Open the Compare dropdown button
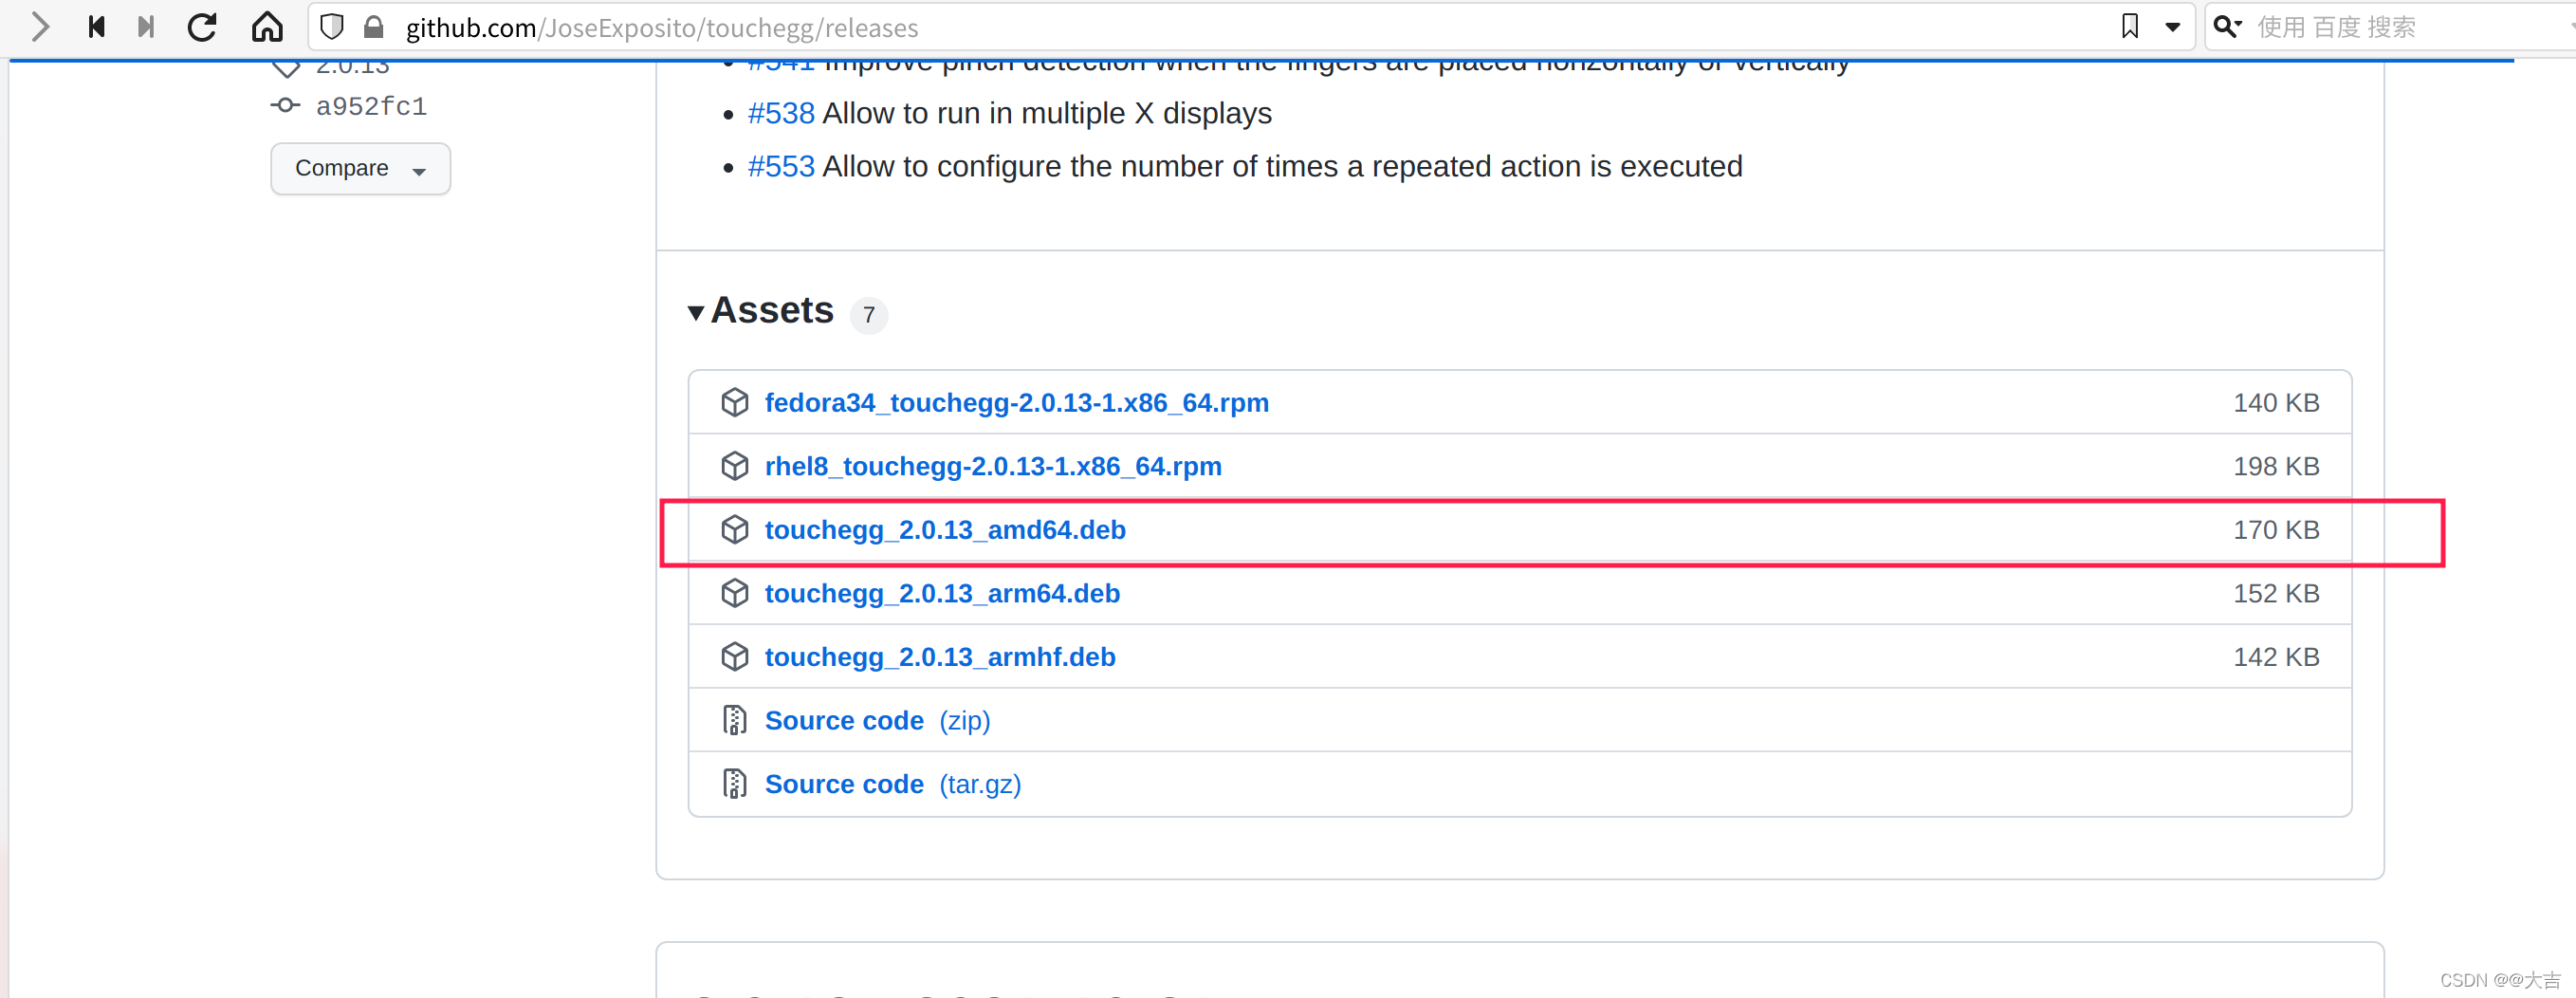The height and width of the screenshot is (998, 2576). pos(360,168)
